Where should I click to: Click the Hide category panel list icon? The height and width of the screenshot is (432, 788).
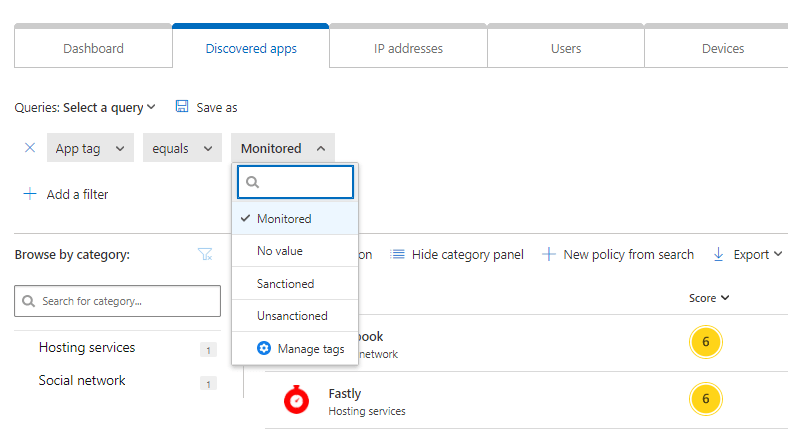[397, 255]
